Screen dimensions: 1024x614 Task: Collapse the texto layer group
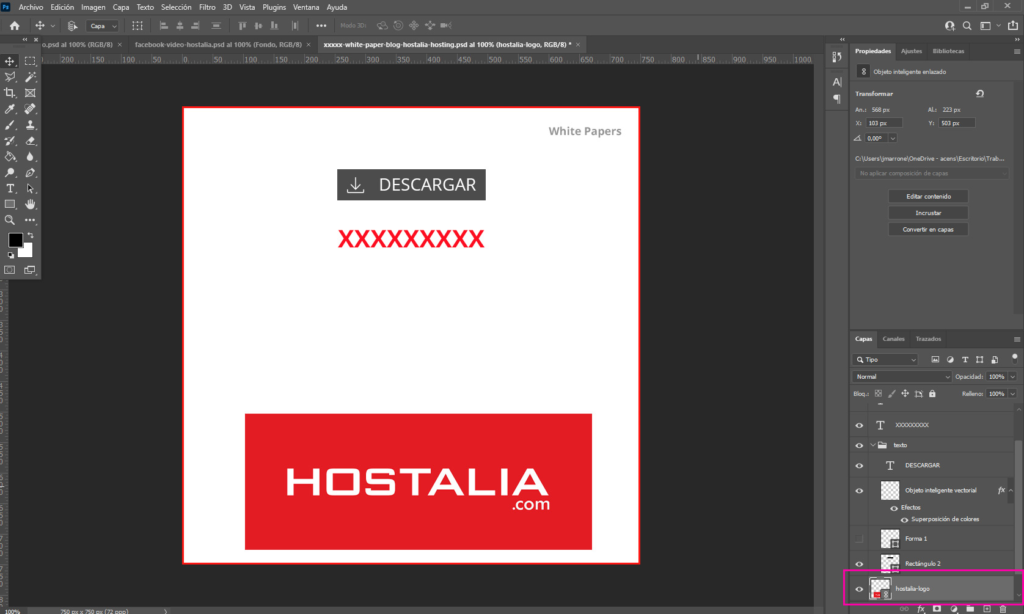point(872,445)
